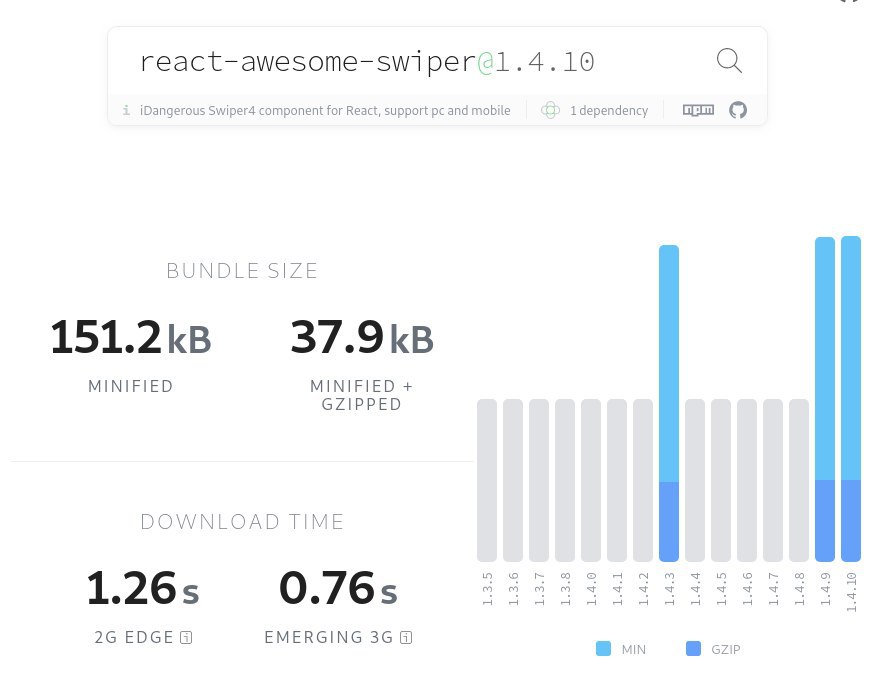Click the 1.26 s download time
Image resolution: width=891 pixels, height=673 pixels.
point(143,588)
